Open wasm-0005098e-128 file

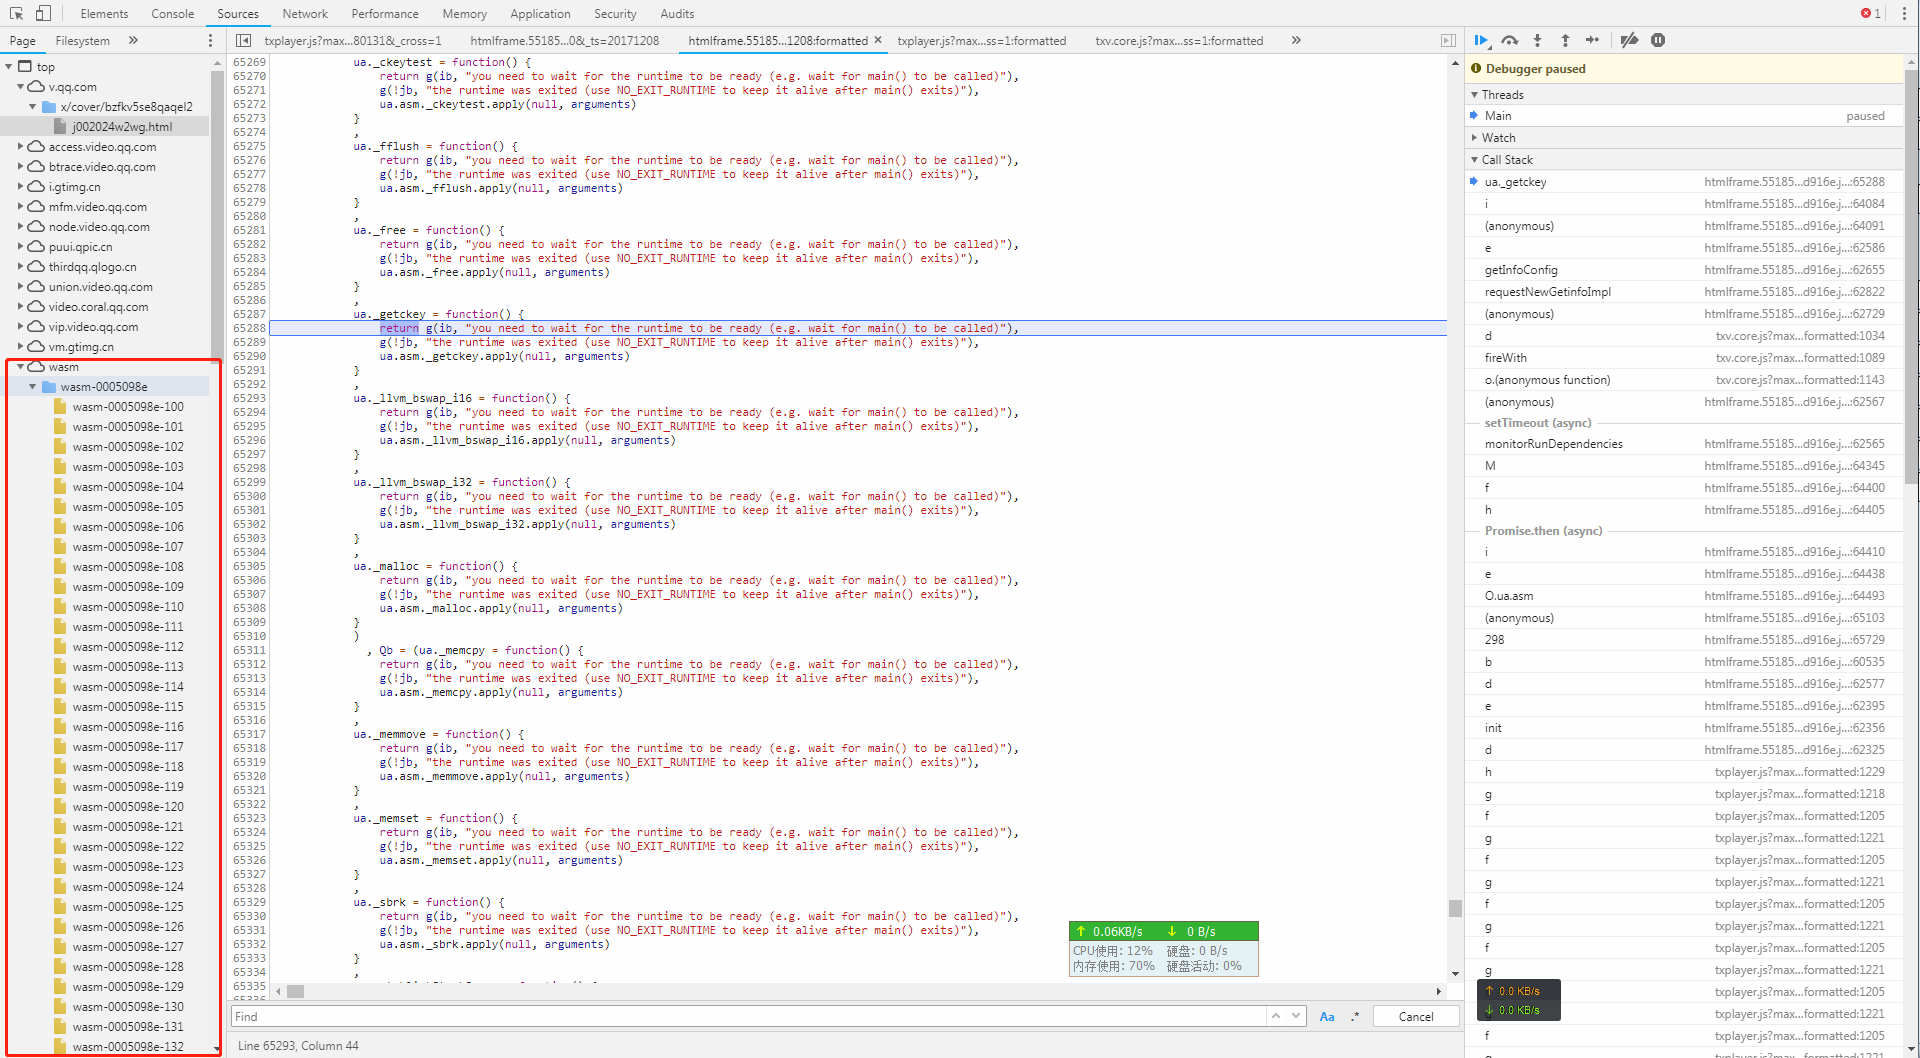pyautogui.click(x=128, y=966)
